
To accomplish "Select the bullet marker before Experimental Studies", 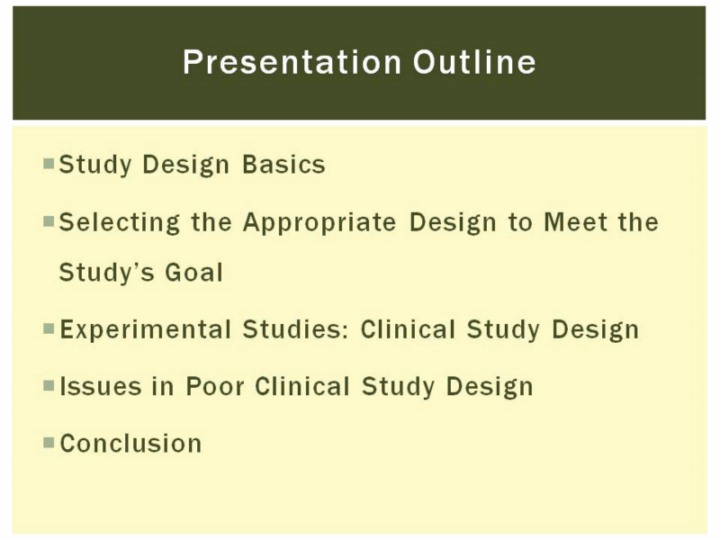I will coord(49,327).
